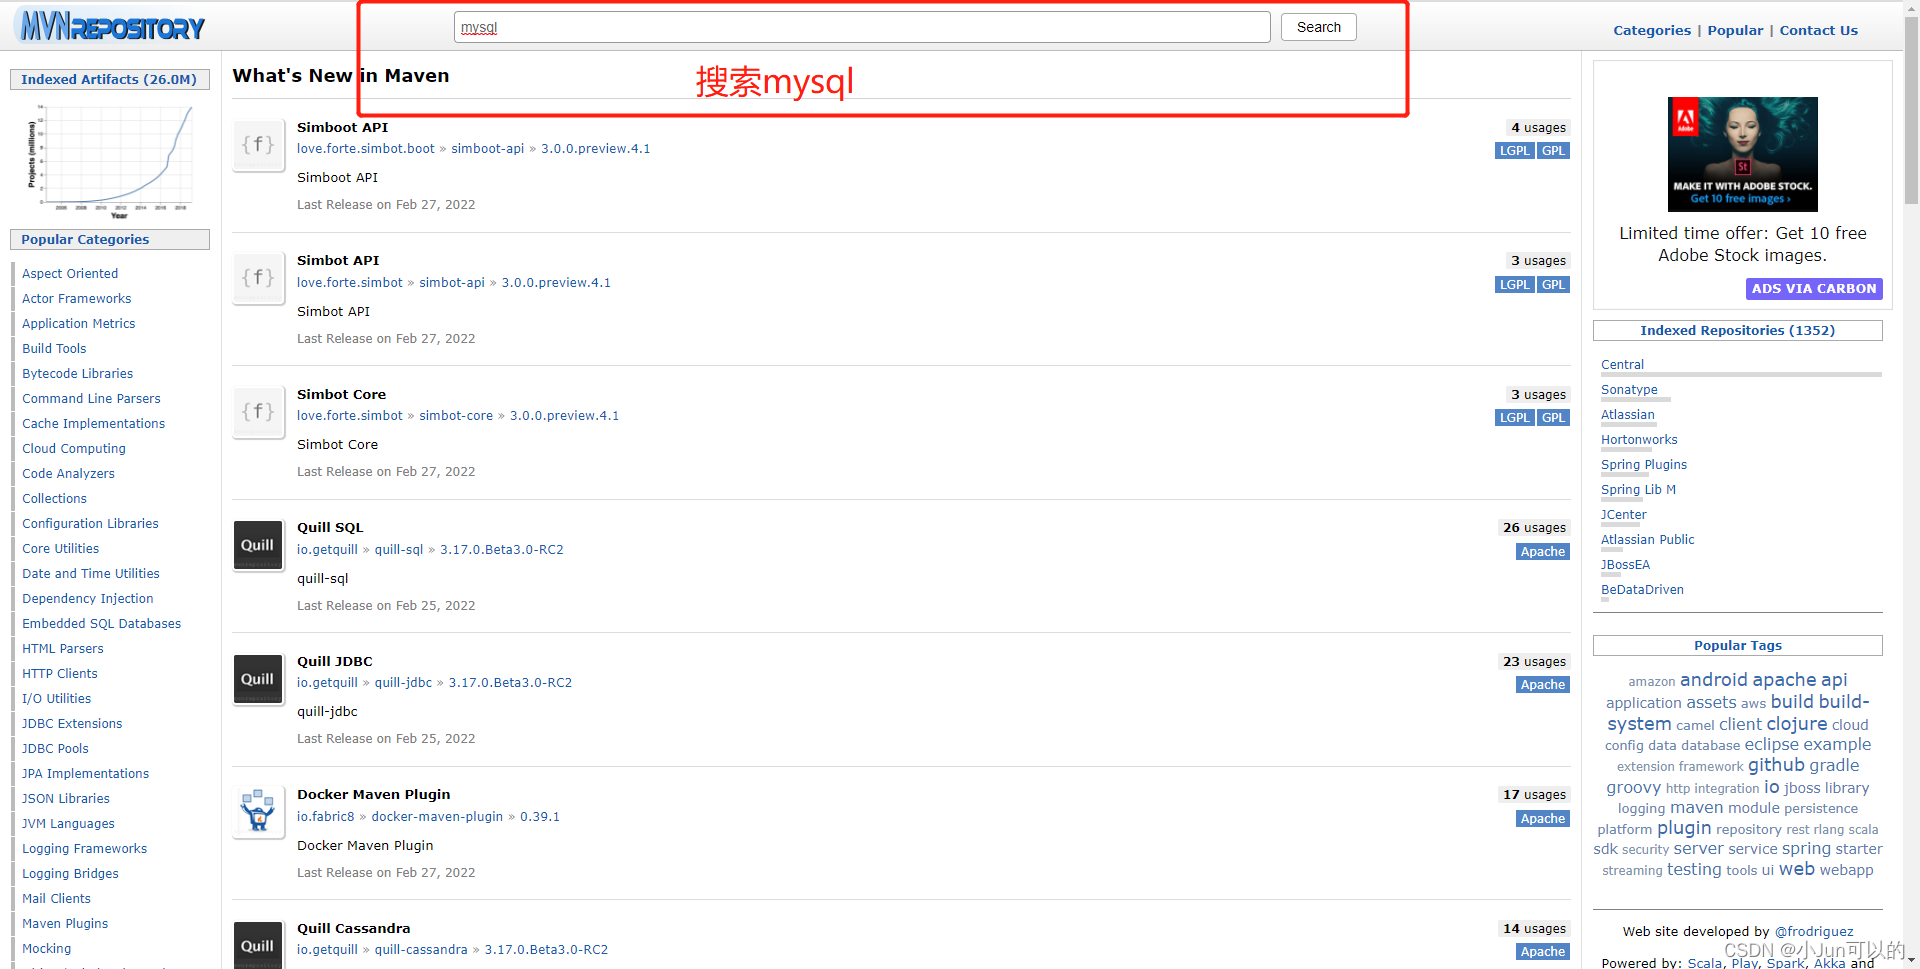1920x969 pixels.
Task: Select the Configuration Libraries category
Action: click(x=90, y=523)
